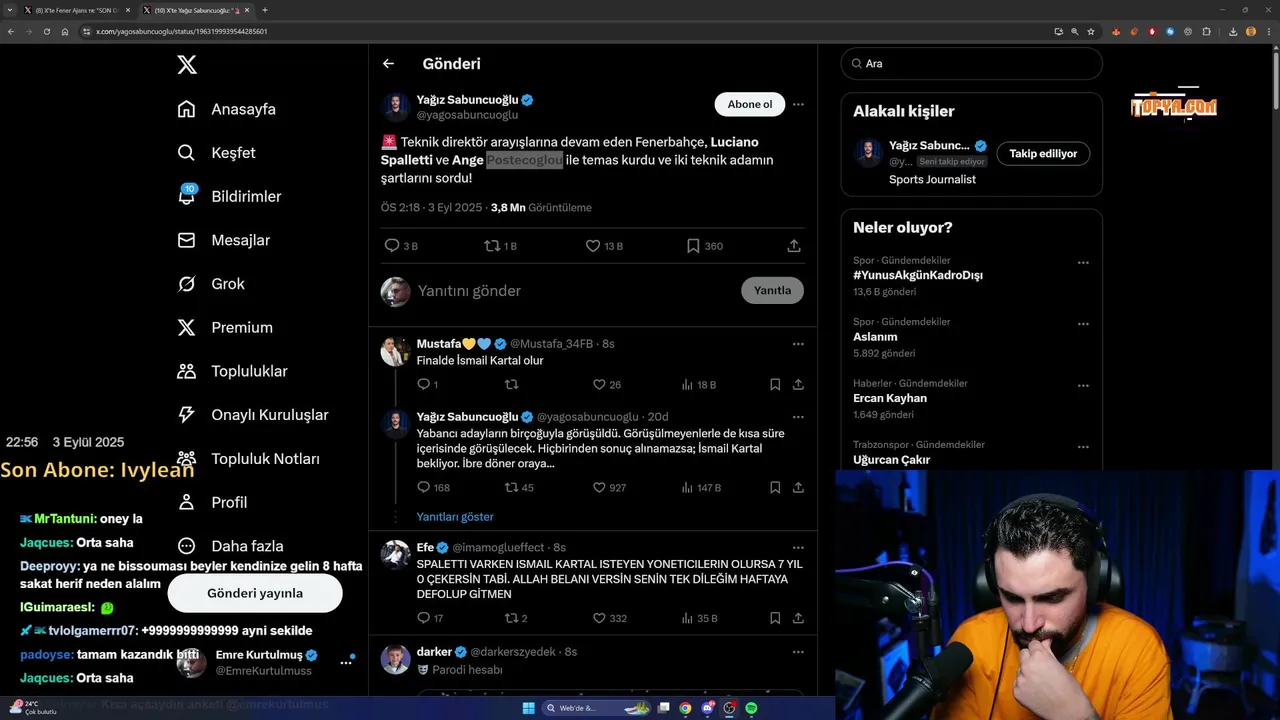The image size is (1280, 720).
Task: Open more options on darker's reply
Action: (798, 652)
